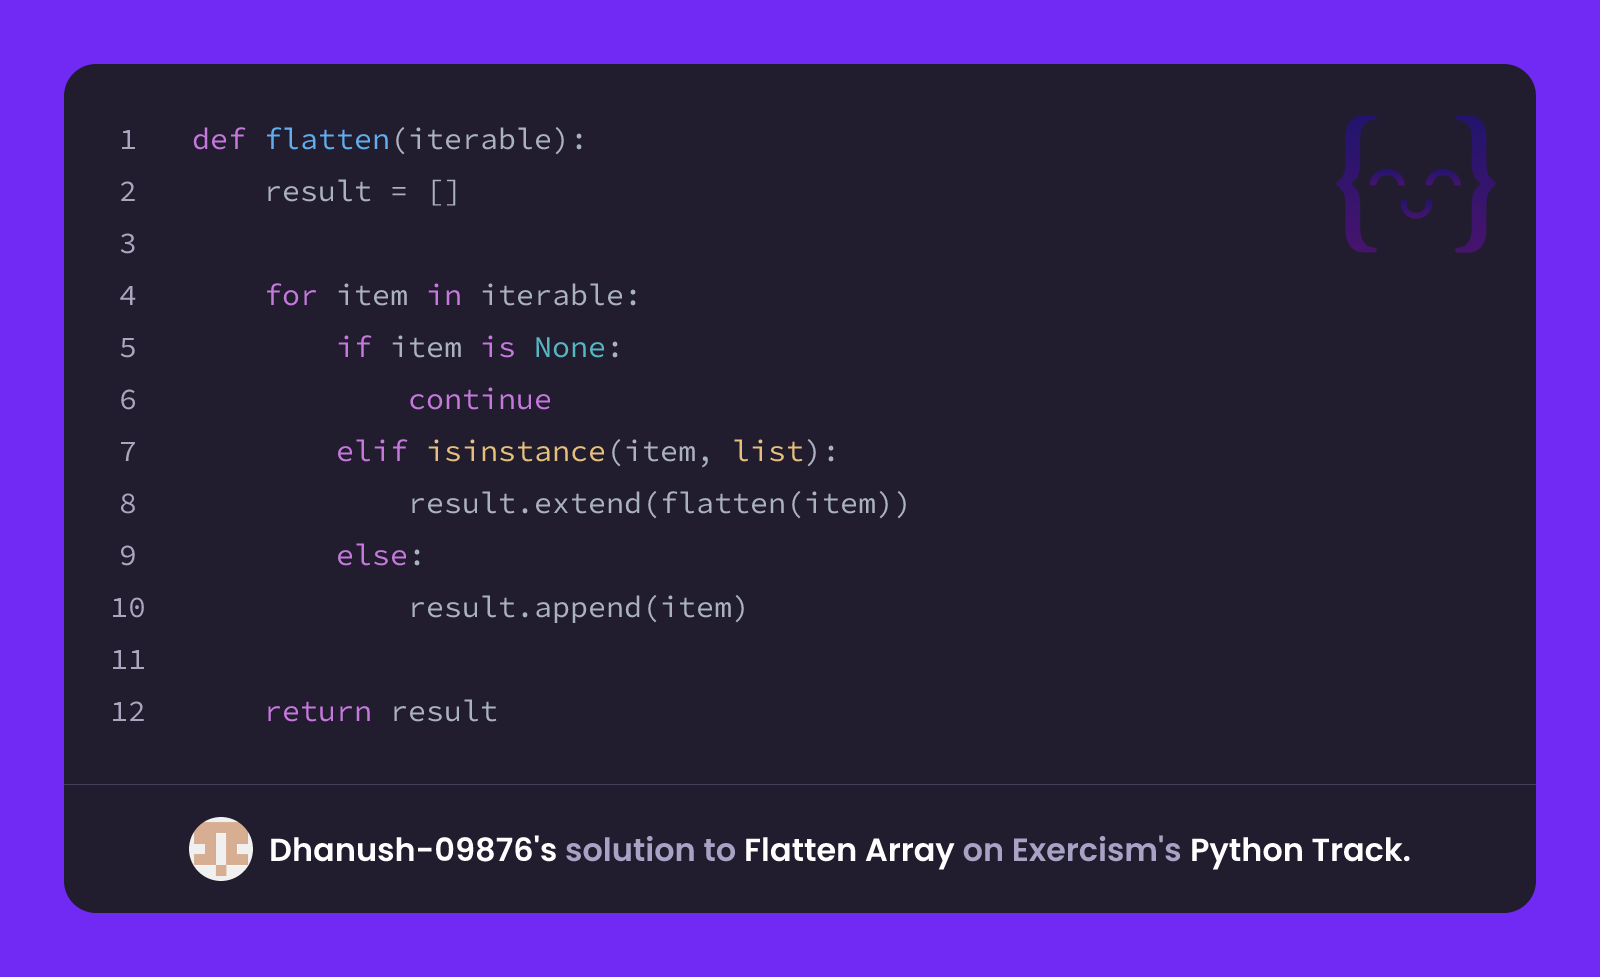Click 'elif isinstance(item, list):' code line
This screenshot has width=1600, height=977.
click(587, 451)
